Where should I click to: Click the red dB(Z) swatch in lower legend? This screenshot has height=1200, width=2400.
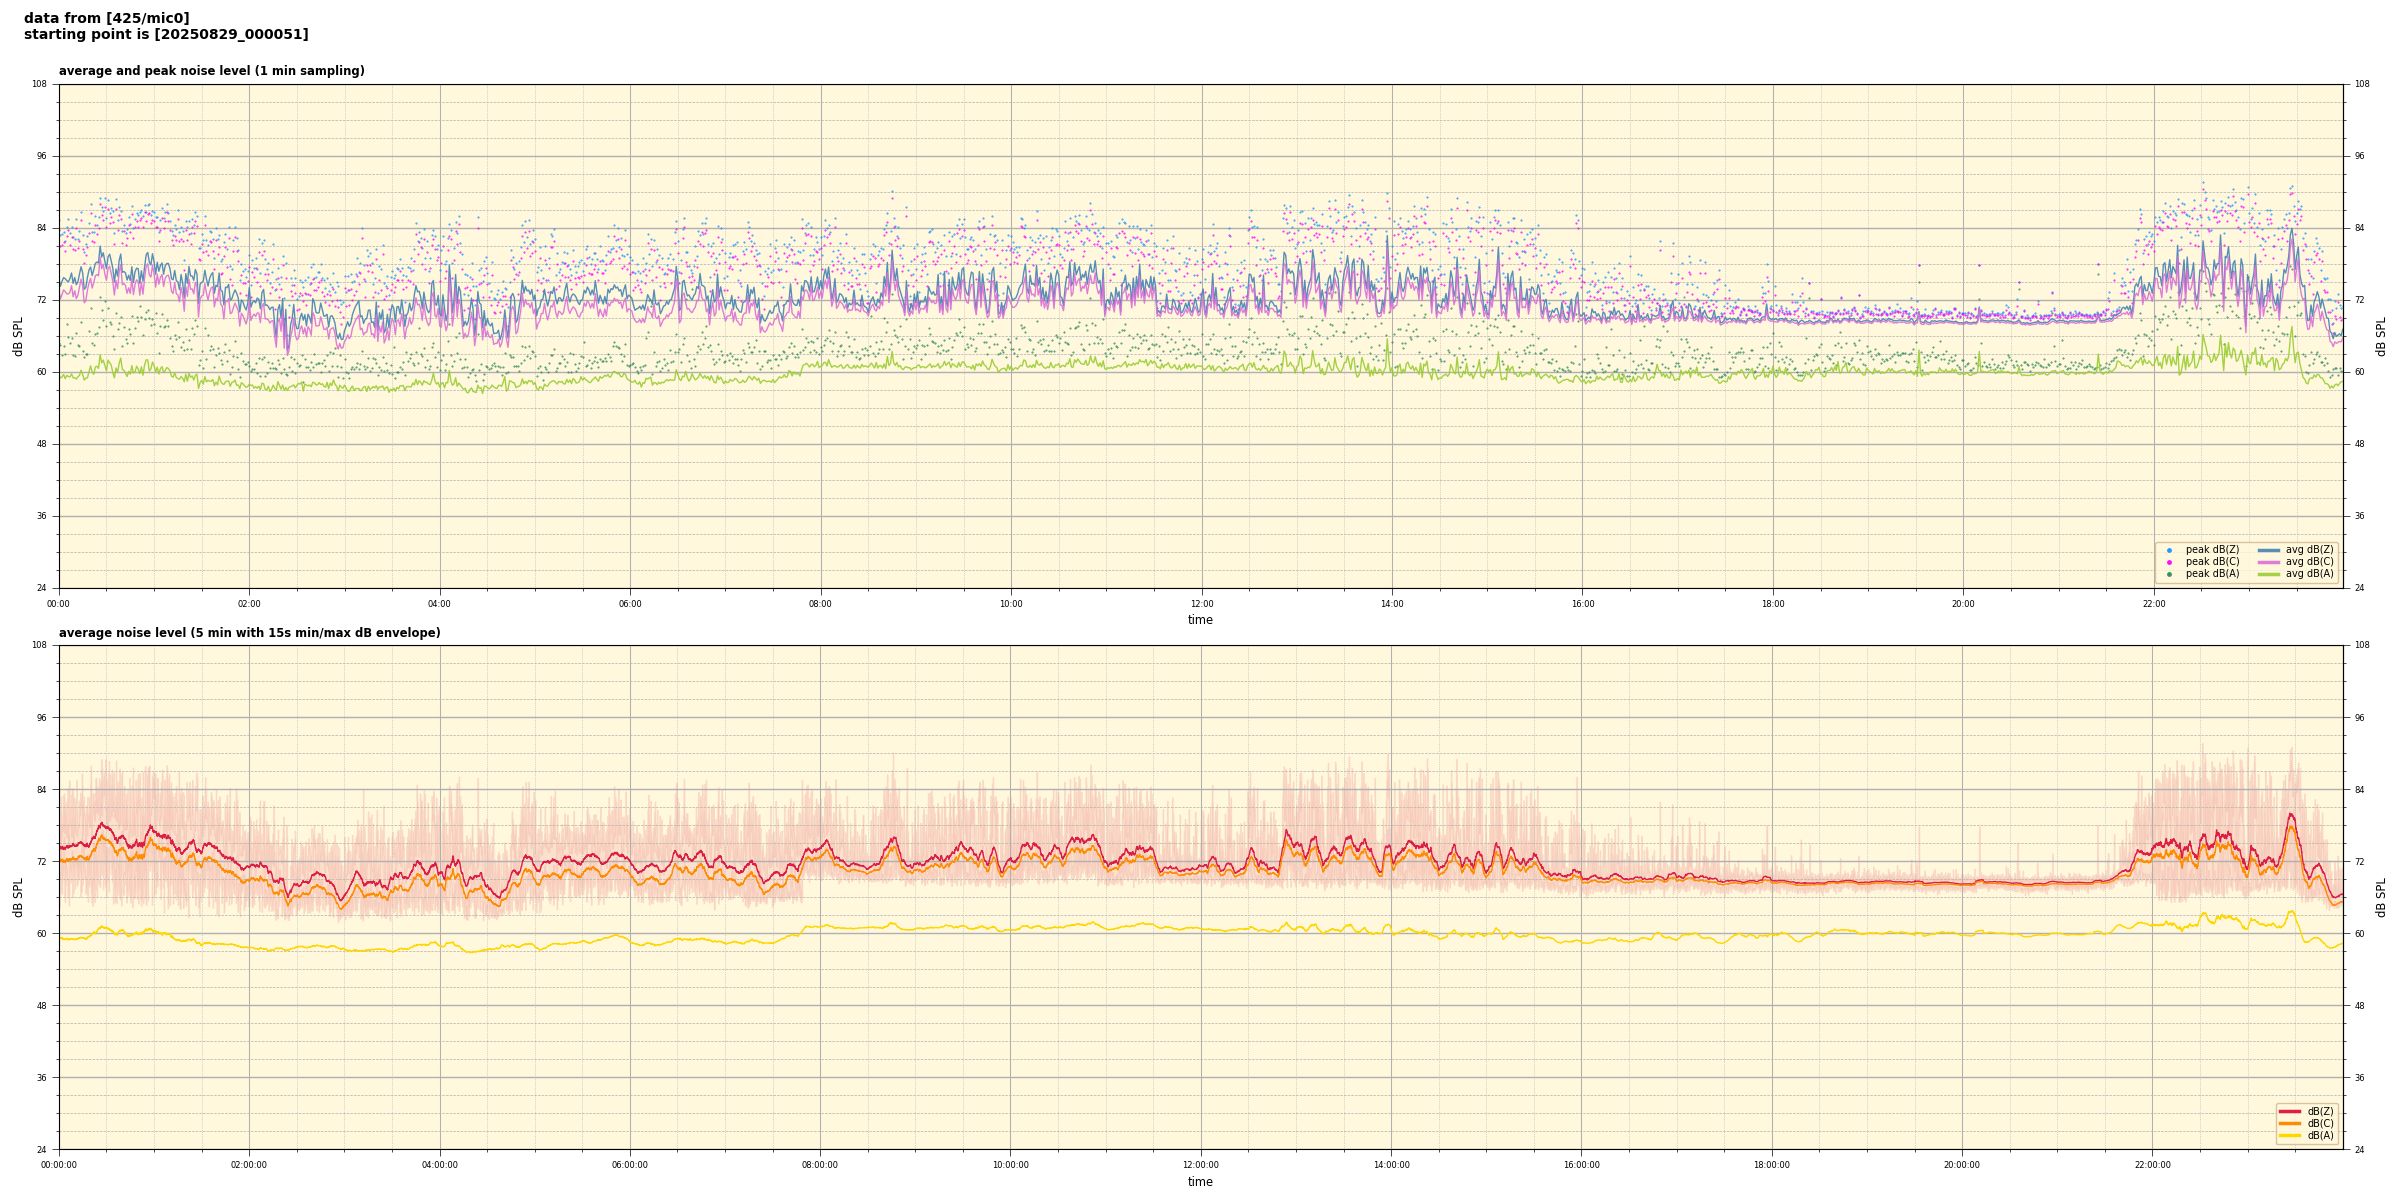2289,1111
